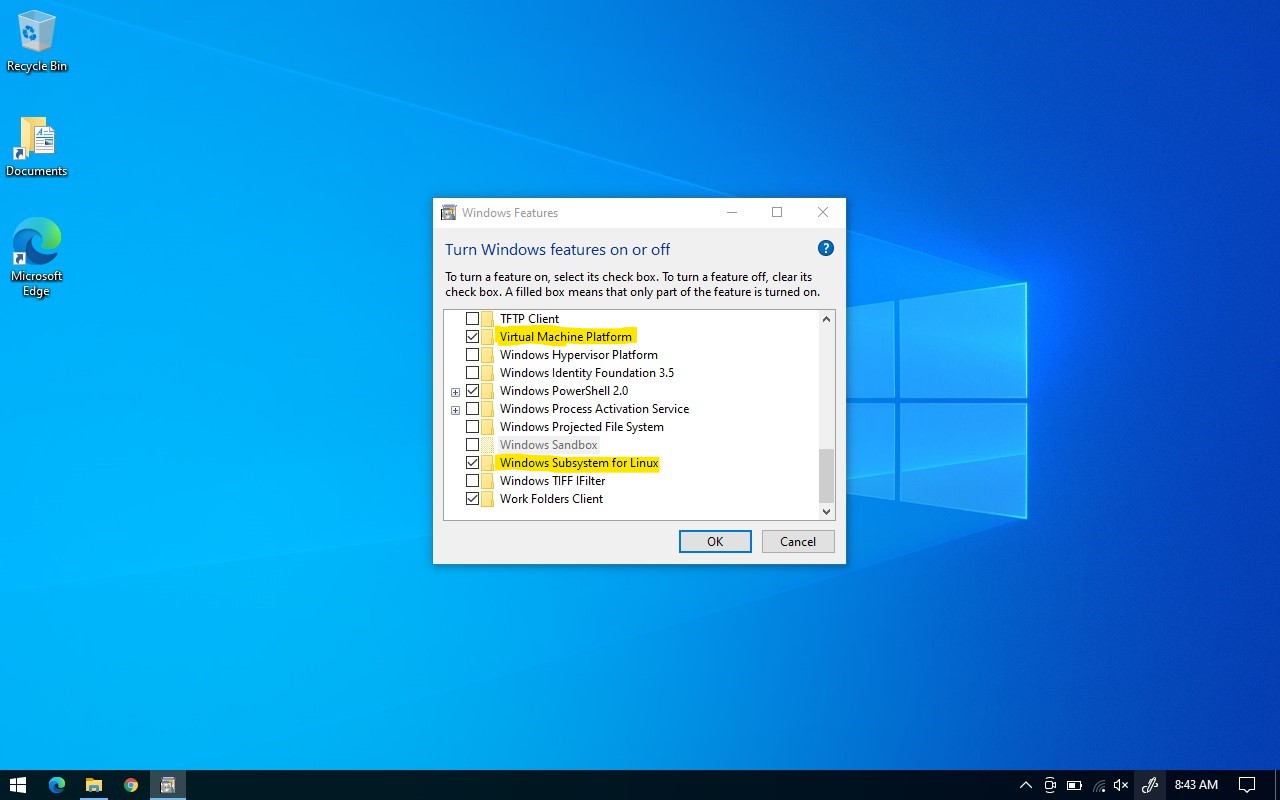
Task: Show hidden icons in system tray
Action: pyautogui.click(x=1025, y=785)
